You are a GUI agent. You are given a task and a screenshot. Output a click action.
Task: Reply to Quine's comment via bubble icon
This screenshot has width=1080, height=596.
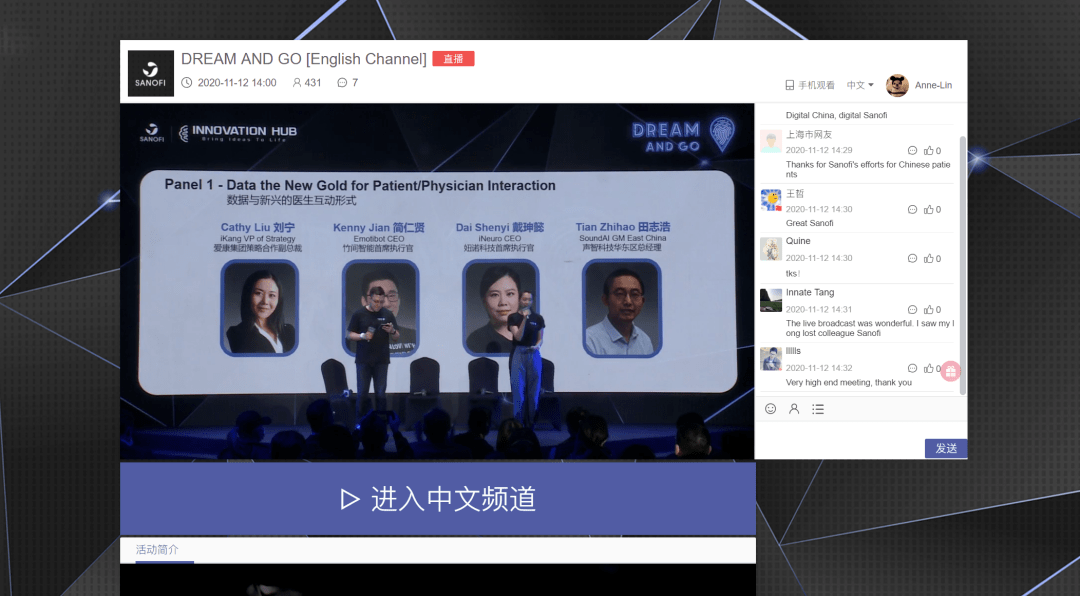click(x=912, y=258)
